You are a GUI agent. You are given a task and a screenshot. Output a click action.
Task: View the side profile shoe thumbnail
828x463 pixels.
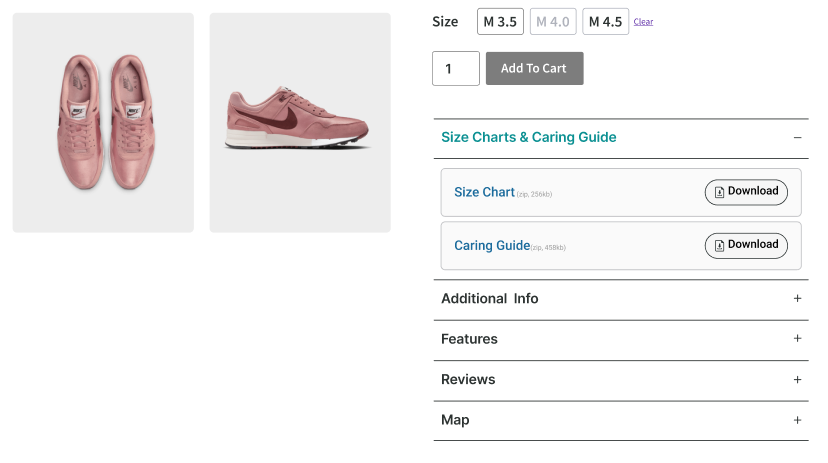point(299,122)
